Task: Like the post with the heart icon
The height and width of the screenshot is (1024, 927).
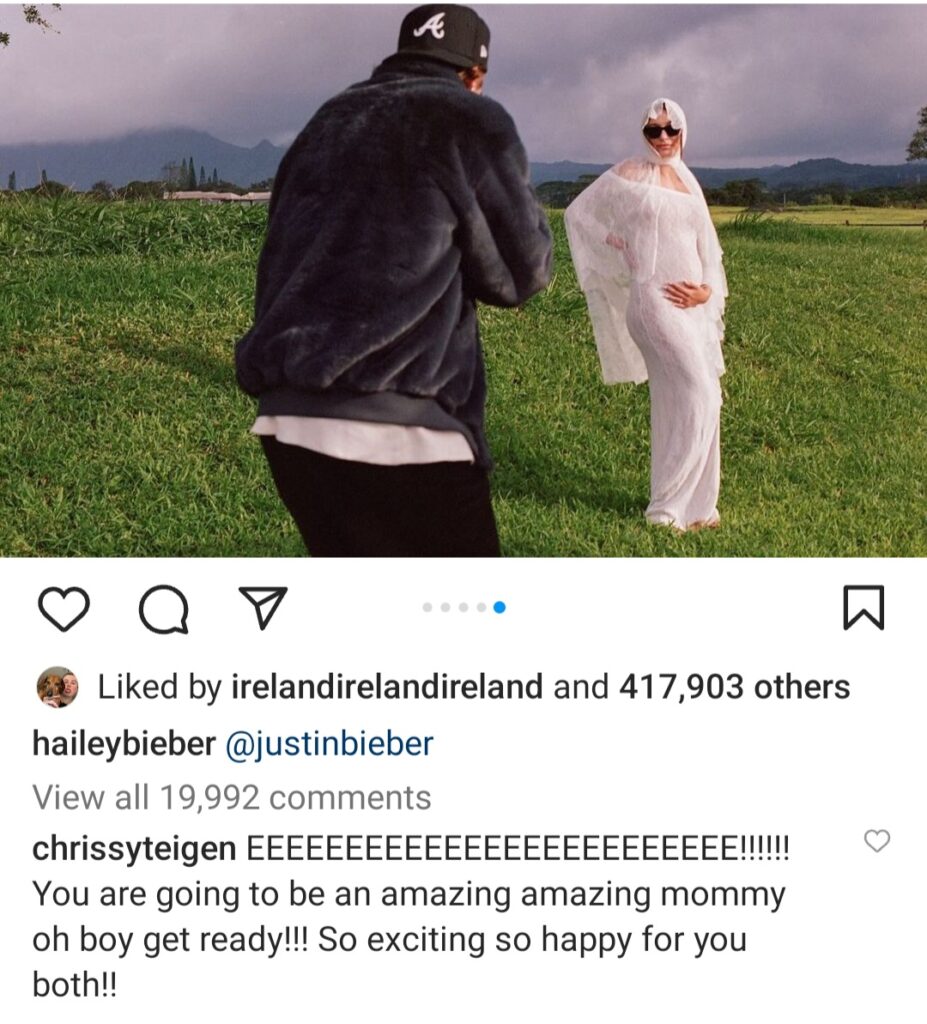Action: click(x=64, y=608)
